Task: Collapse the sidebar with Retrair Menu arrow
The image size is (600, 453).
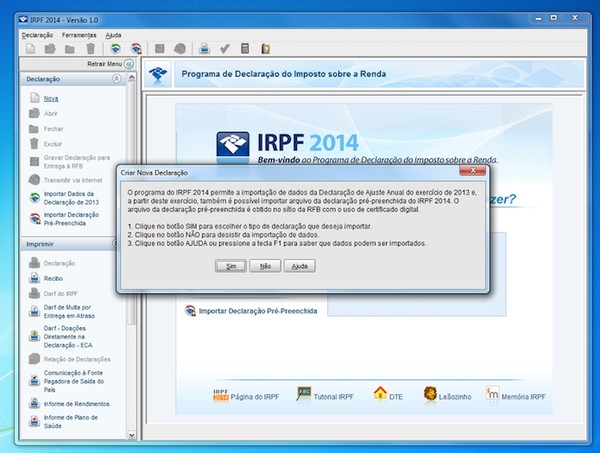Action: pyautogui.click(x=129, y=63)
